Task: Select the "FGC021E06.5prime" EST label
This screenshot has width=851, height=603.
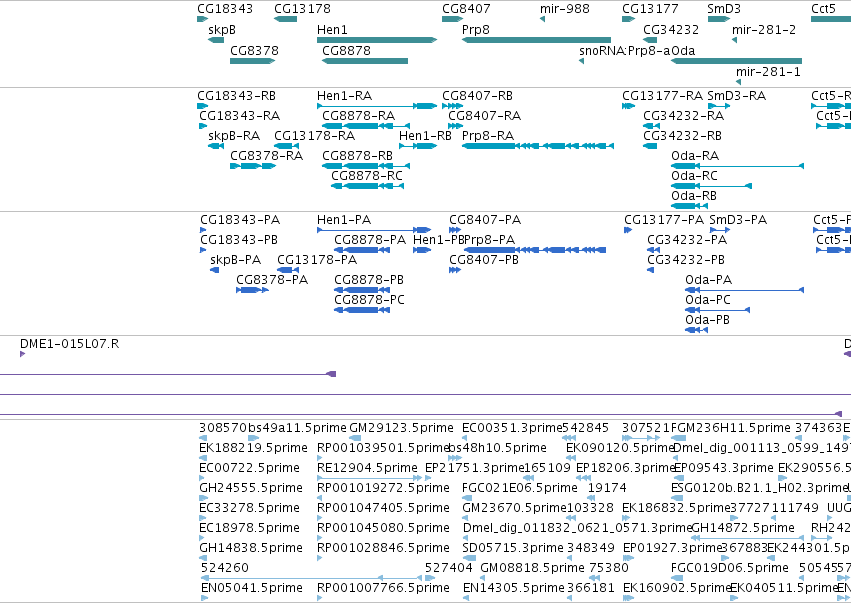Action: (x=519, y=488)
